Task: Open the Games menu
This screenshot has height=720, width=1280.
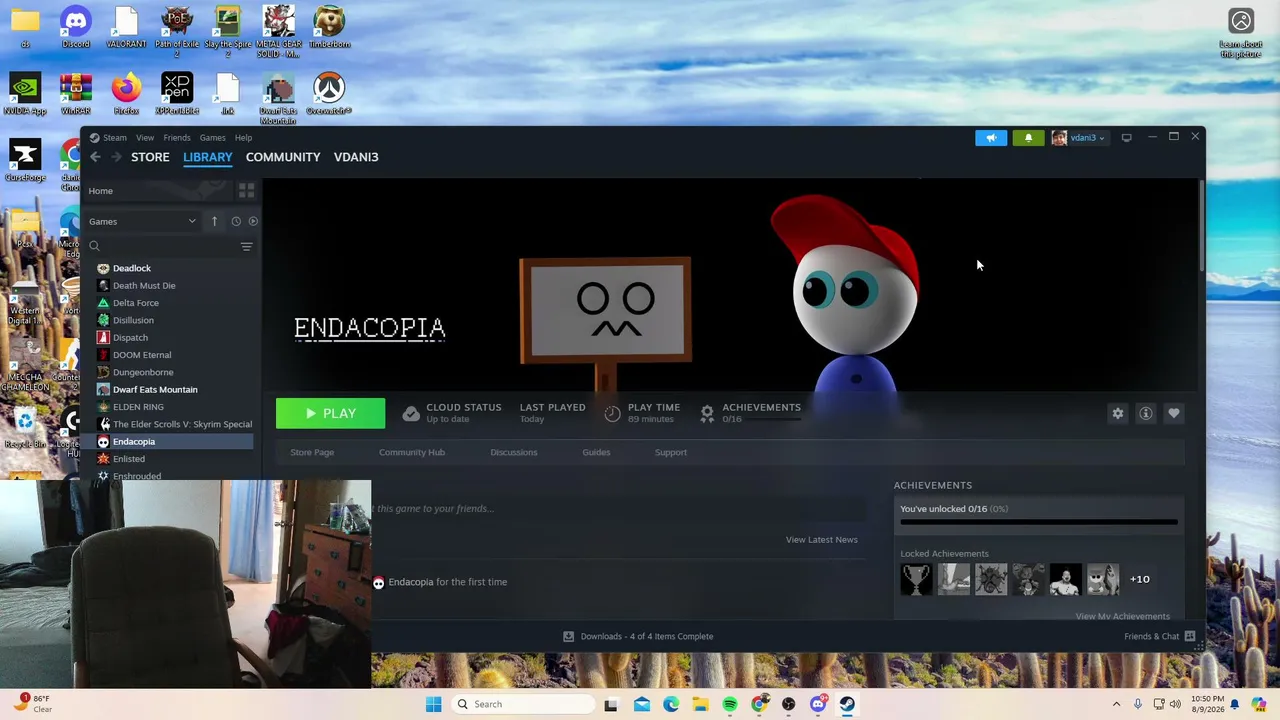Action: click(212, 138)
